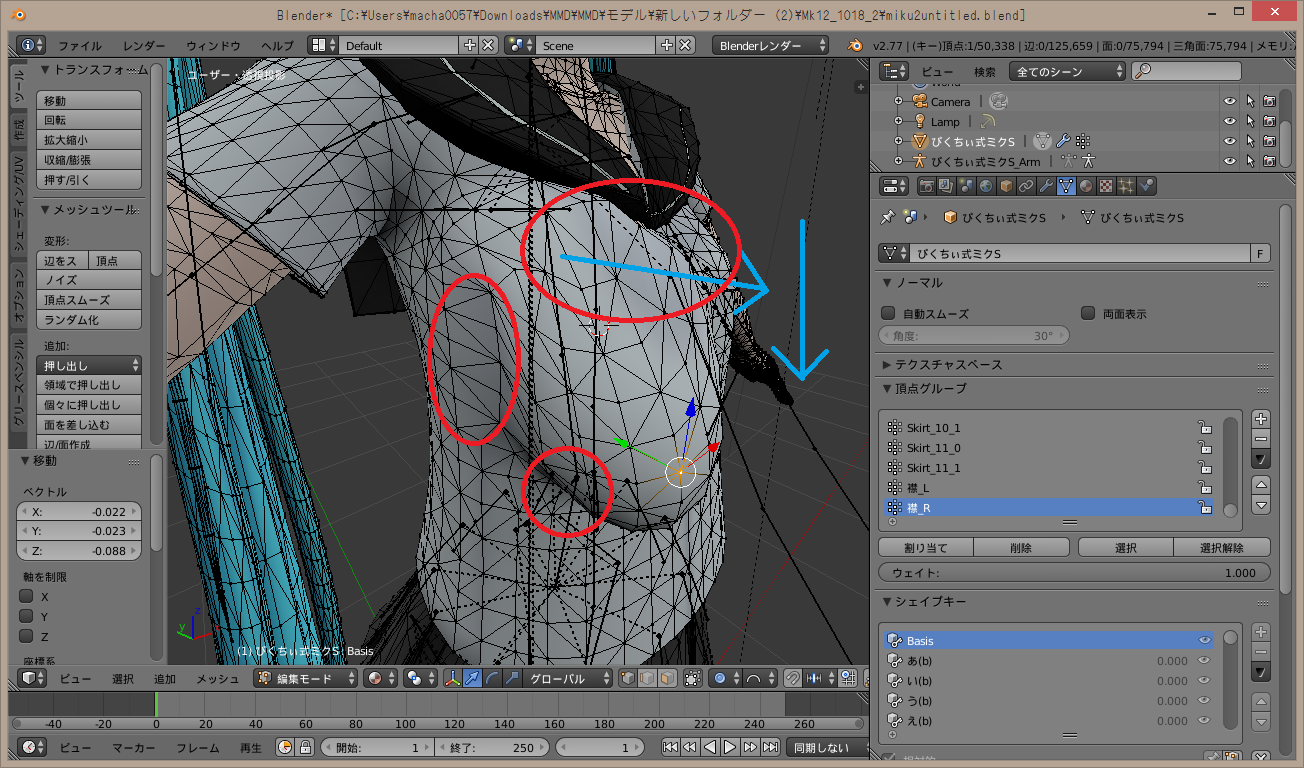Open the Material properties tab

pyautogui.click(x=1087, y=186)
